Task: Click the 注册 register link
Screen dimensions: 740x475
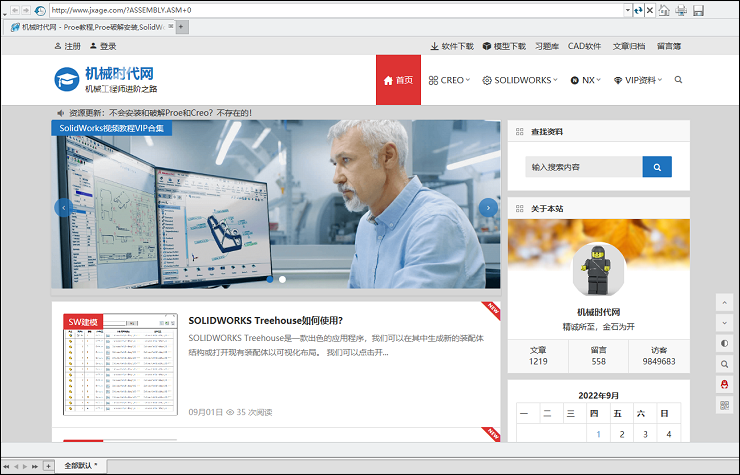Action: click(67, 46)
